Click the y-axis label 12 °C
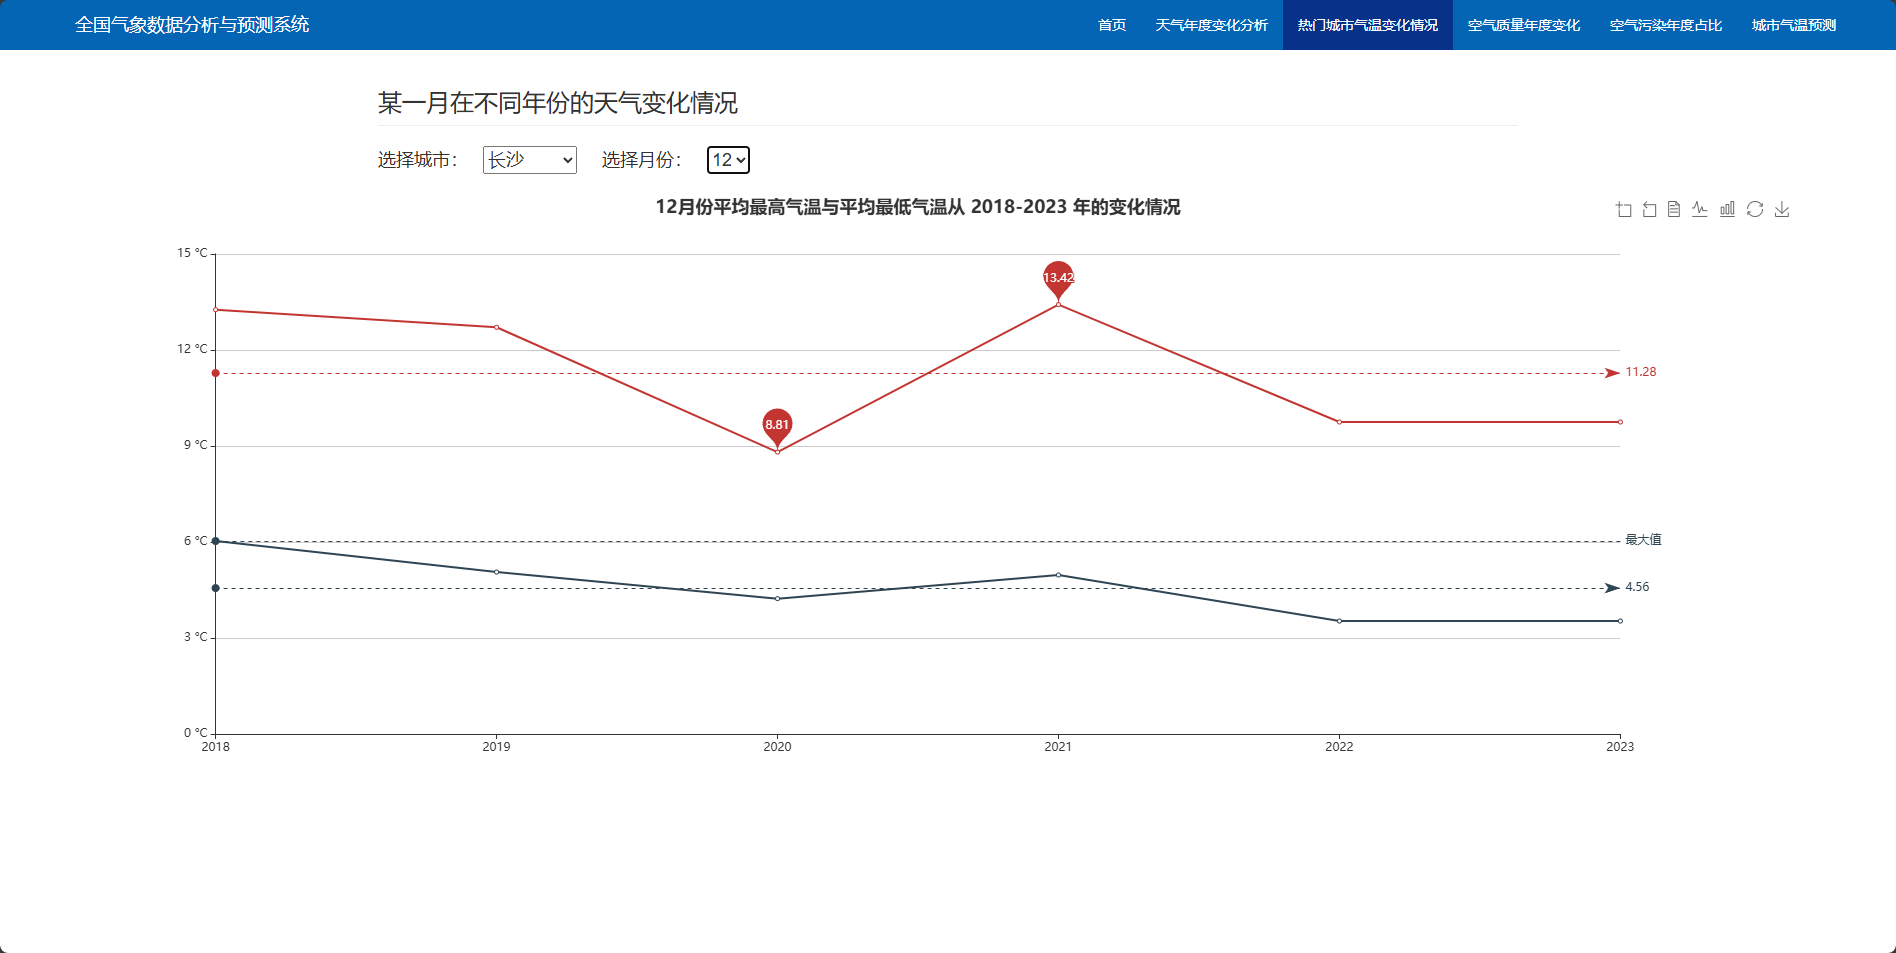This screenshot has height=953, width=1896. click(x=192, y=349)
